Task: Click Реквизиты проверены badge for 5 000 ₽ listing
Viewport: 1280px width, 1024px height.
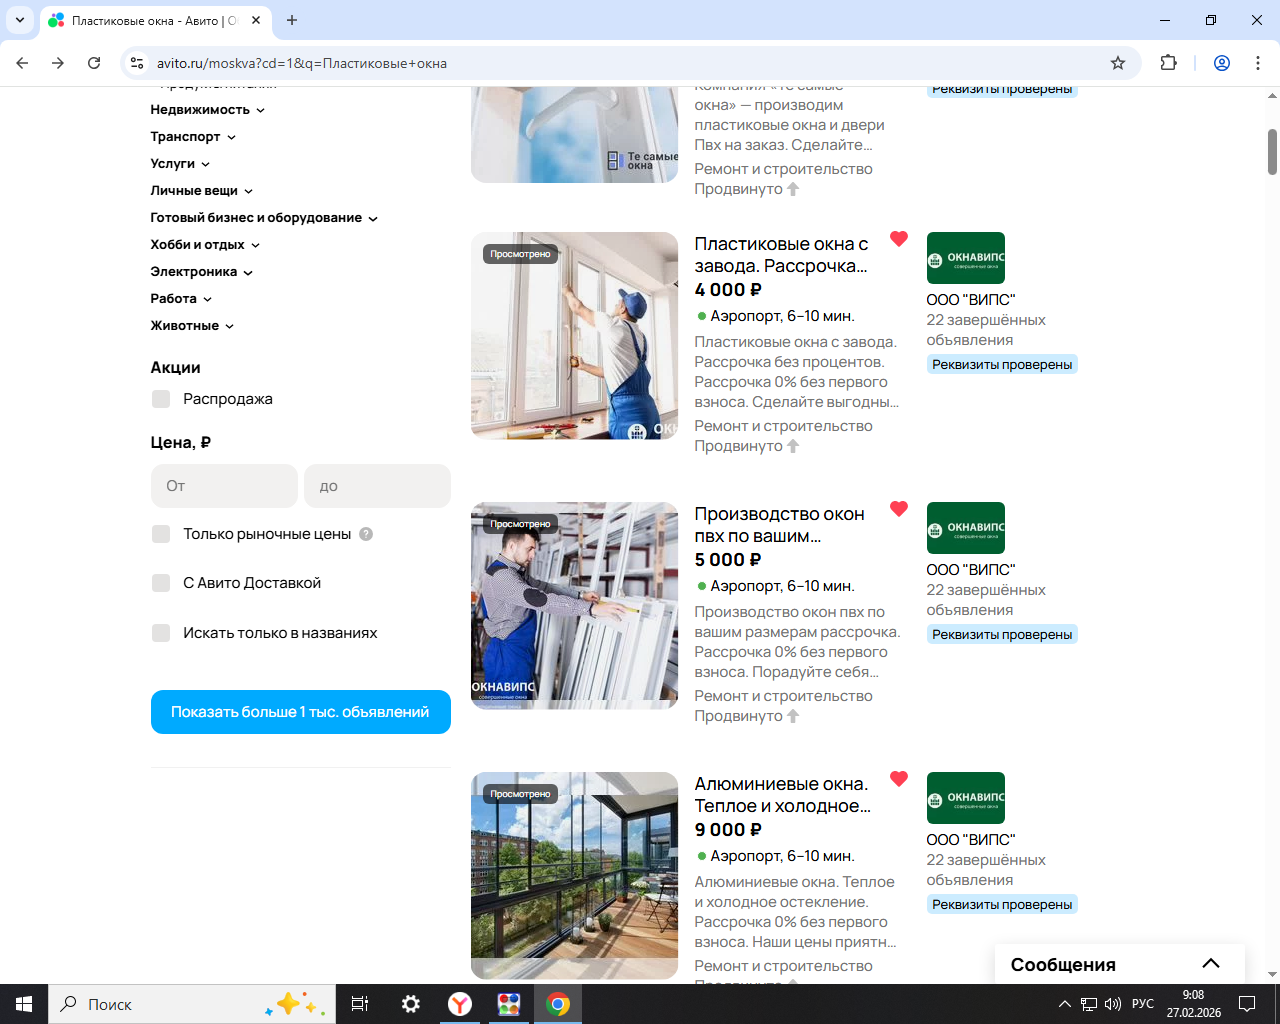Action: (1002, 635)
